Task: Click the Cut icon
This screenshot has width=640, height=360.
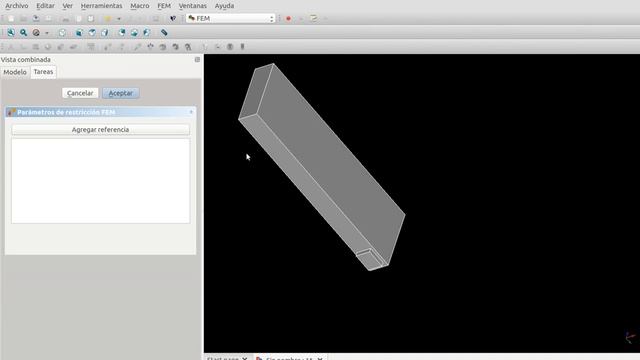Action: (66, 19)
